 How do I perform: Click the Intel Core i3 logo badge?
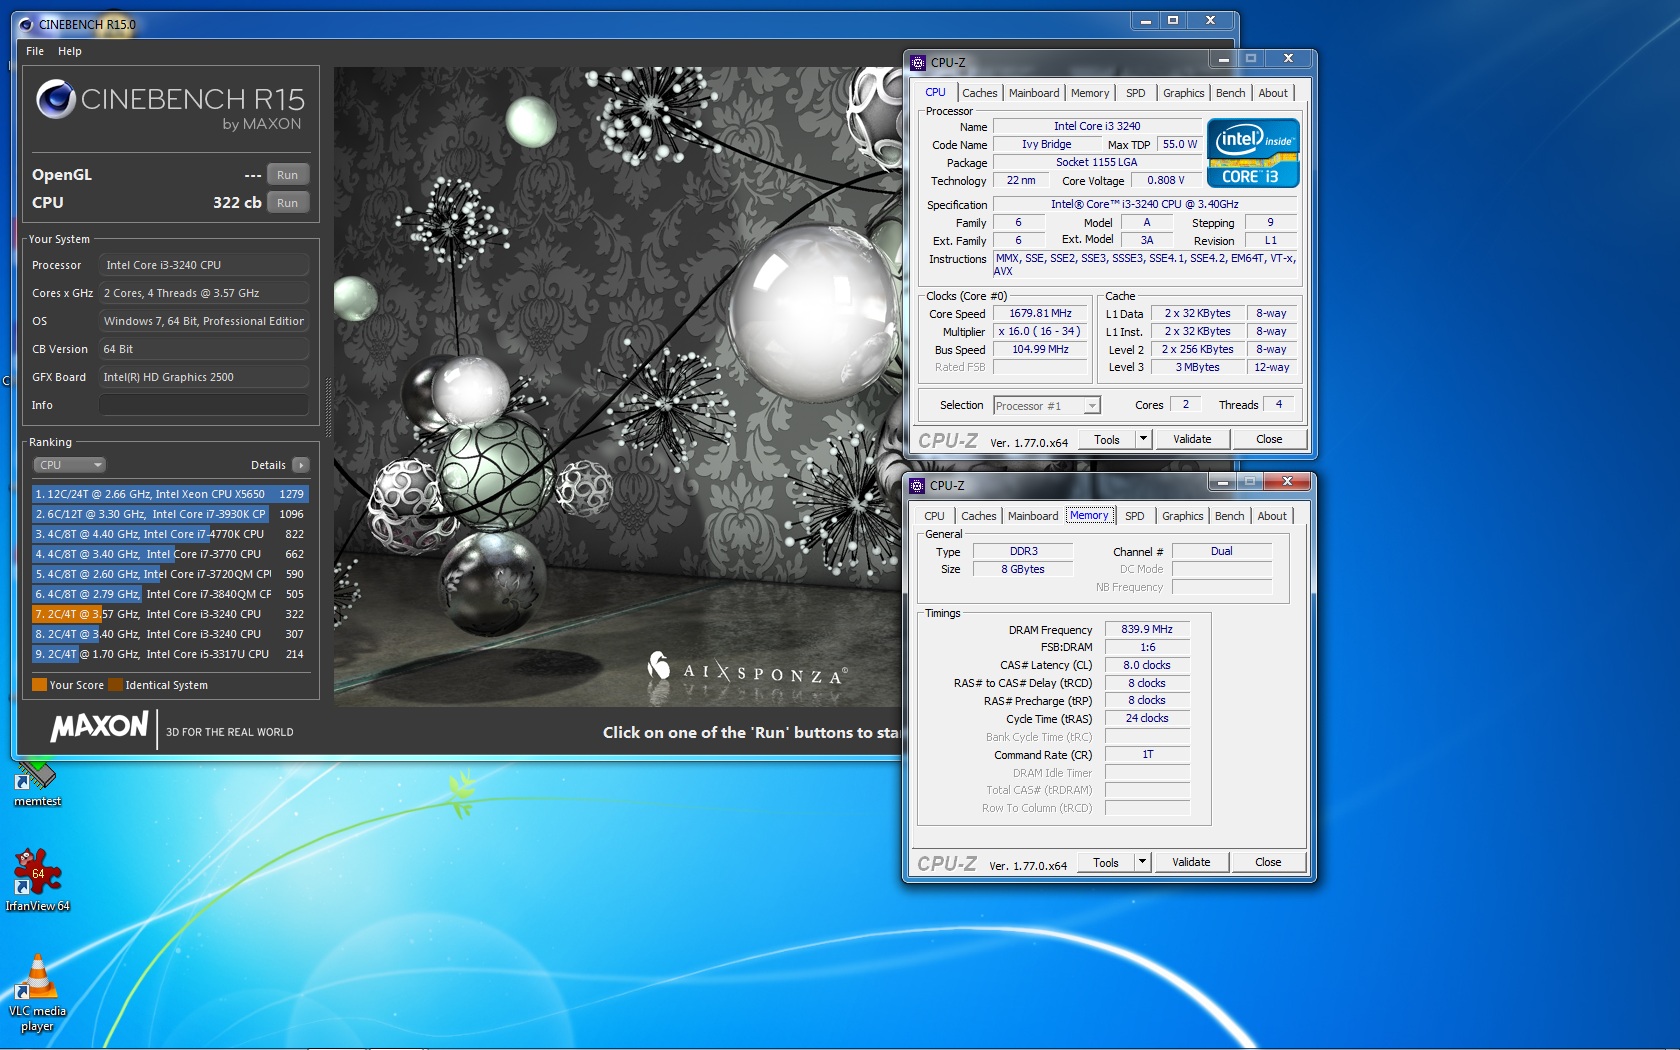tap(1253, 153)
